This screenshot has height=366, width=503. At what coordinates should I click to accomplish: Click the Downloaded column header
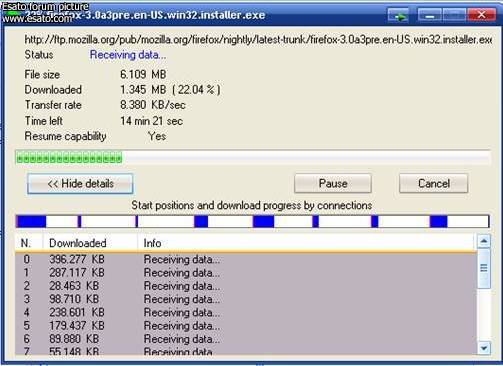point(90,243)
